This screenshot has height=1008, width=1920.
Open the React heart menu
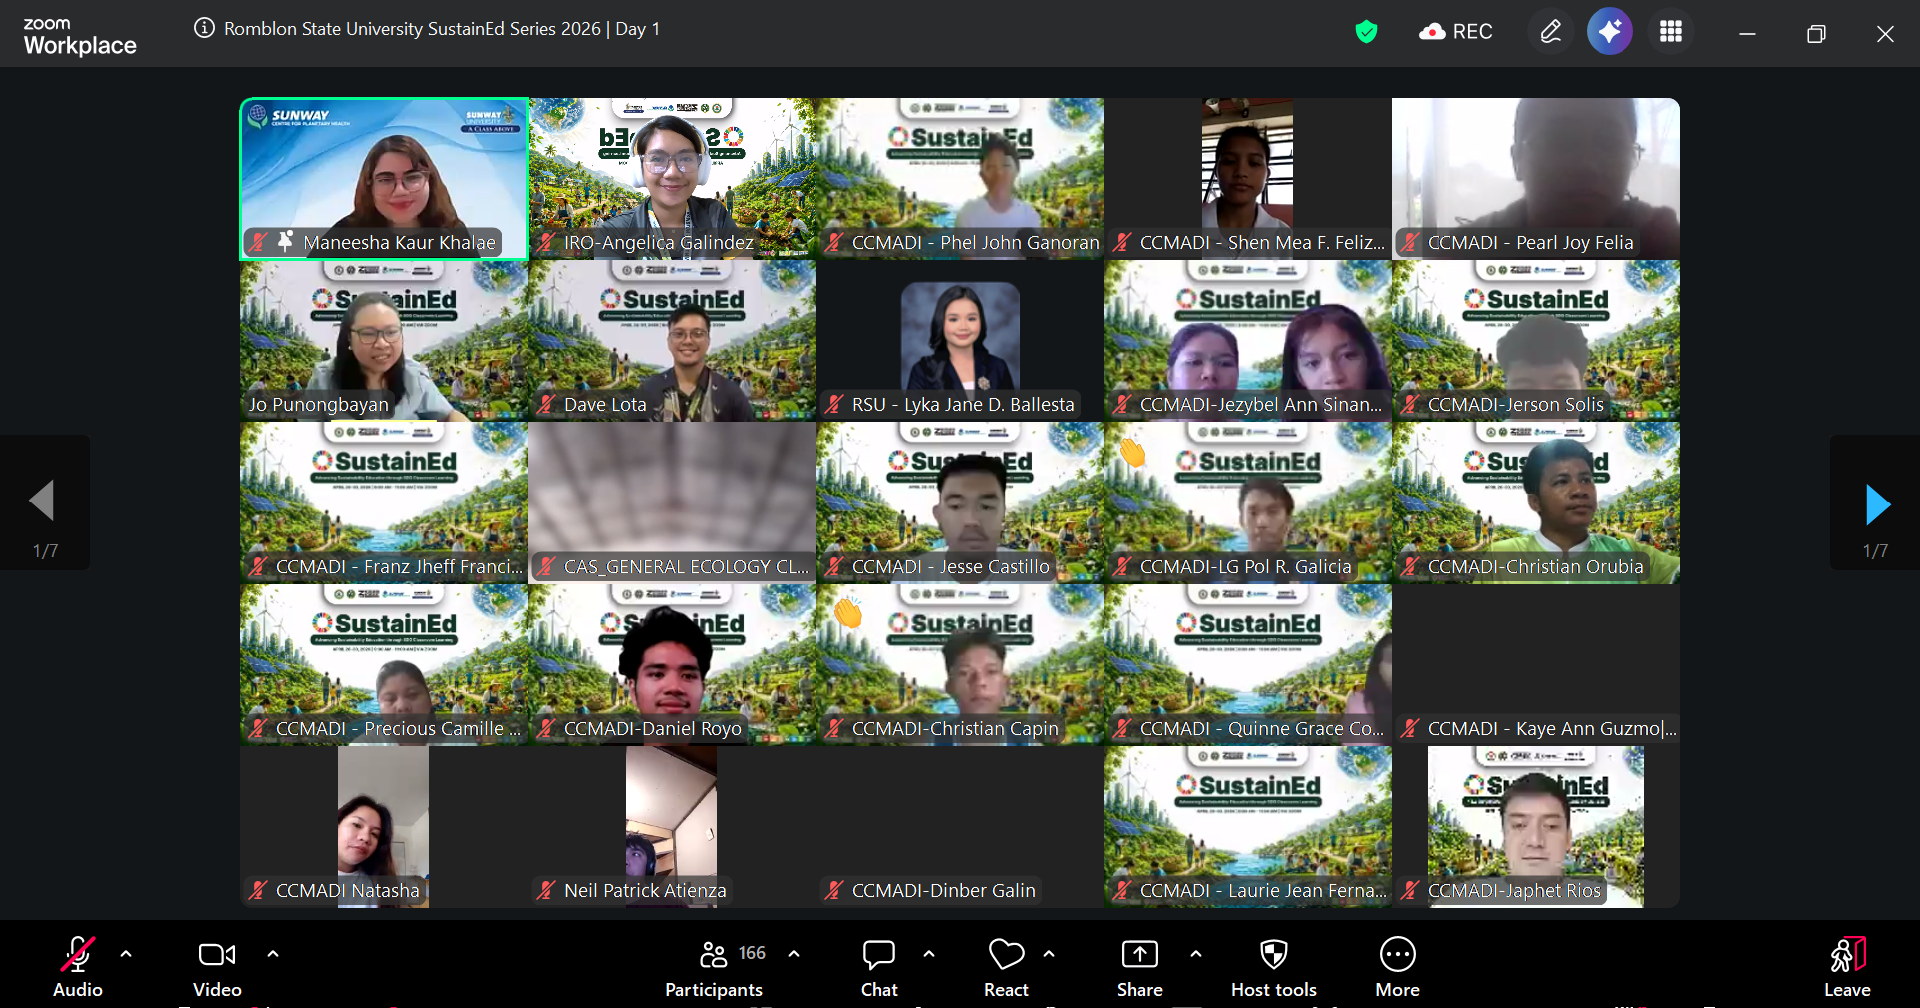pyautogui.click(x=1005, y=966)
